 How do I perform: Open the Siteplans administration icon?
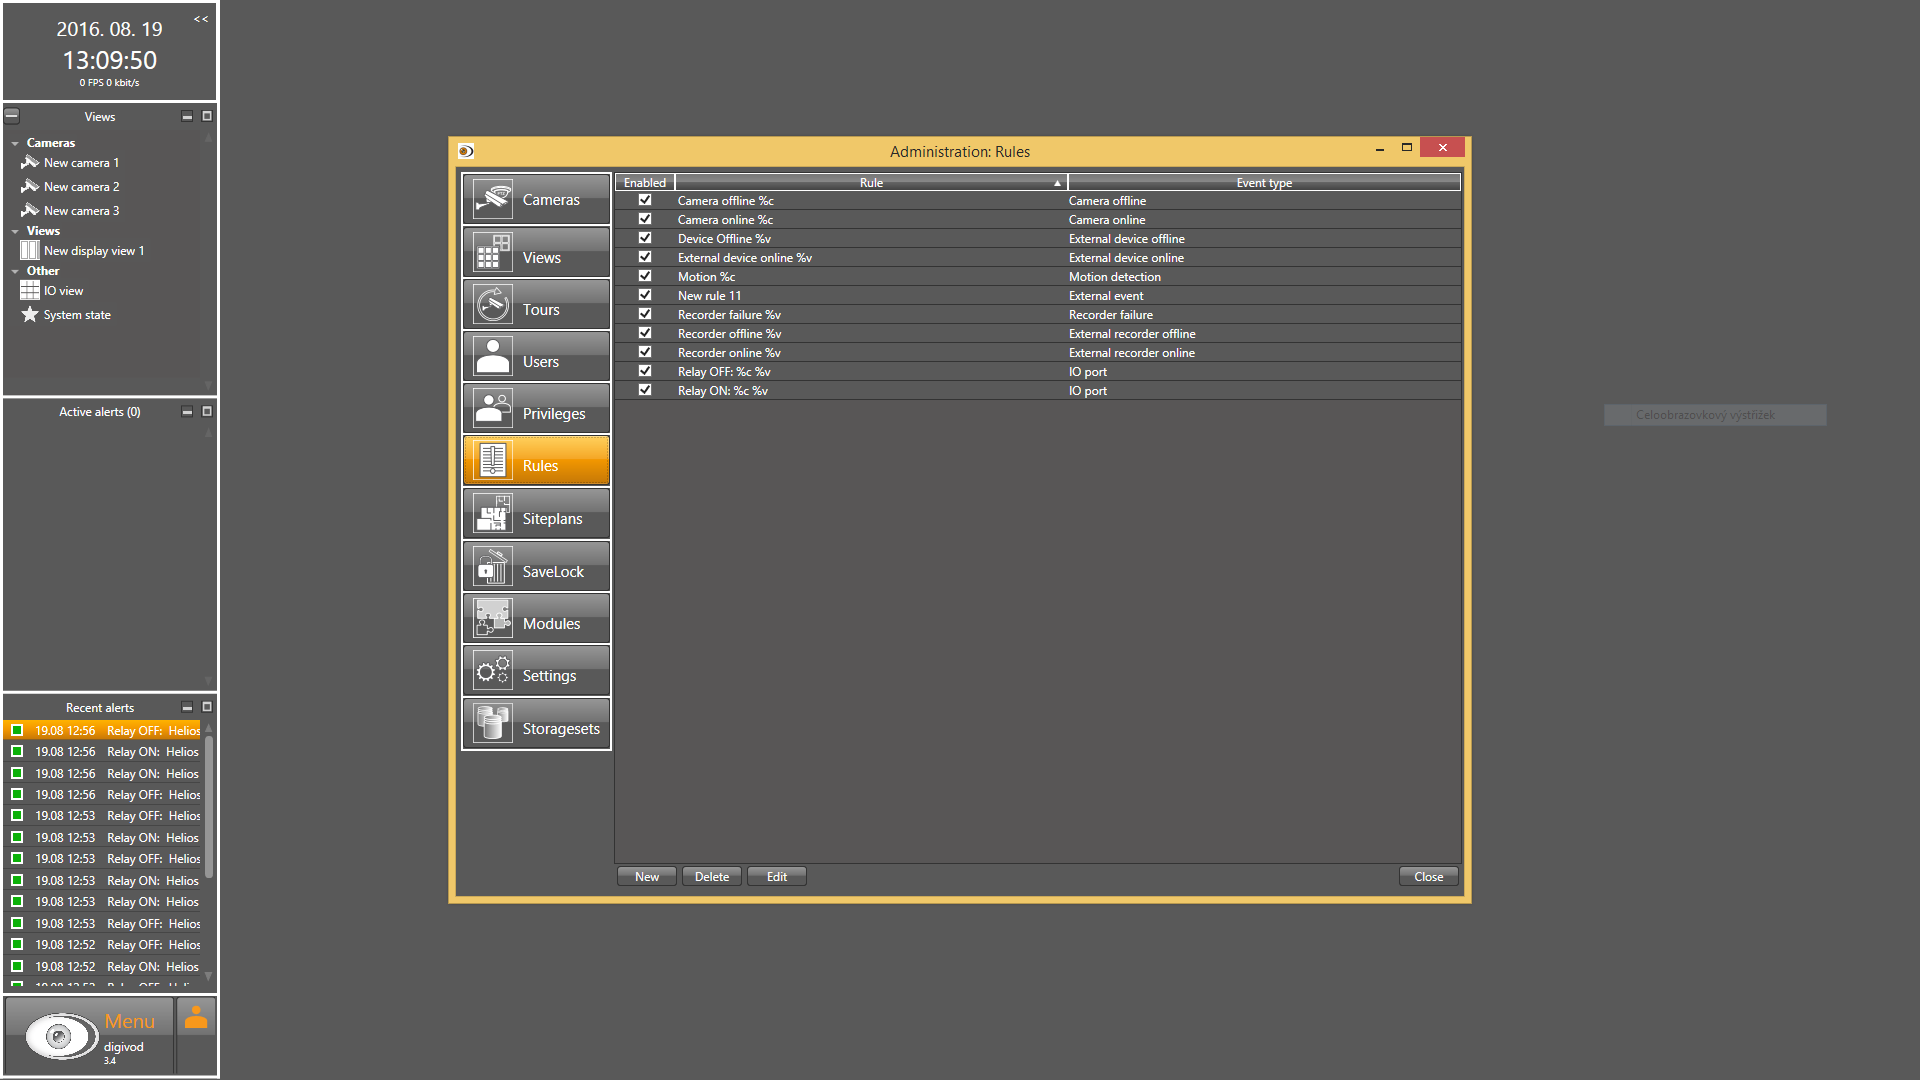tap(493, 514)
